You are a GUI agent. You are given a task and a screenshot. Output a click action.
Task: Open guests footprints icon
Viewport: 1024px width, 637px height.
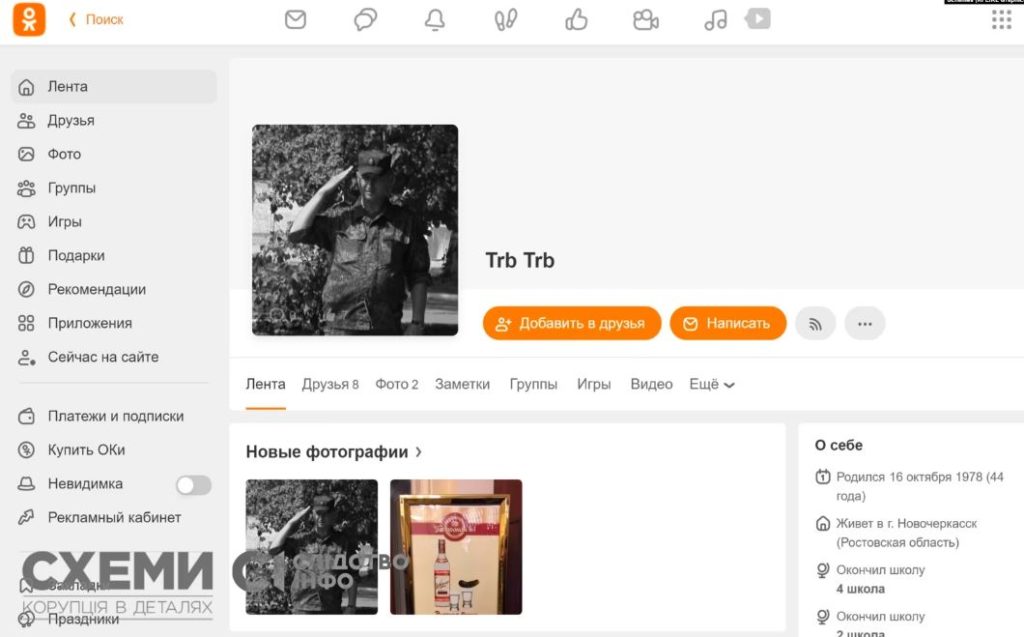tap(505, 20)
